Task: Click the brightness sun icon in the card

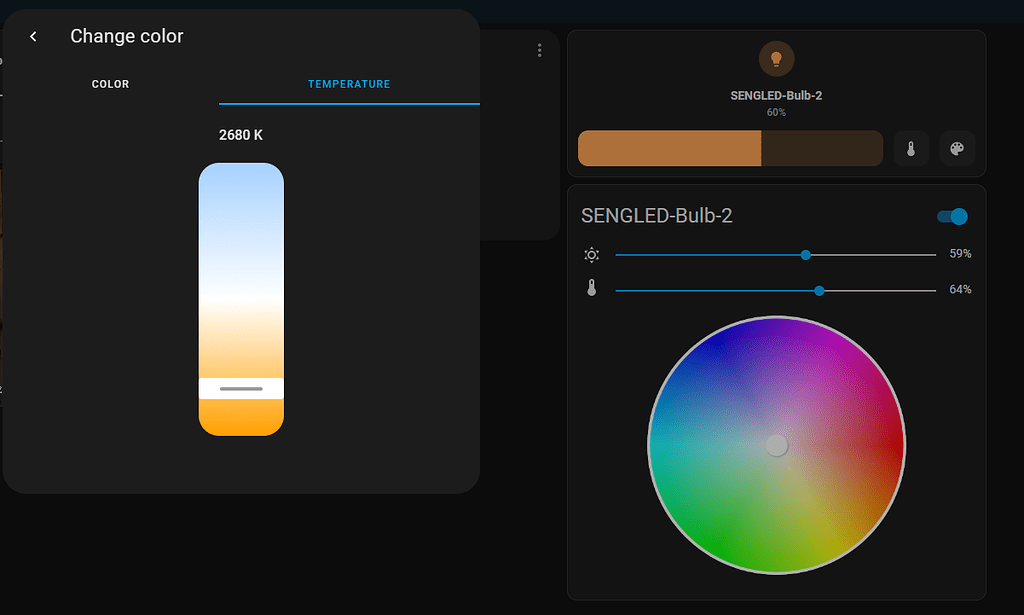Action: [x=592, y=254]
